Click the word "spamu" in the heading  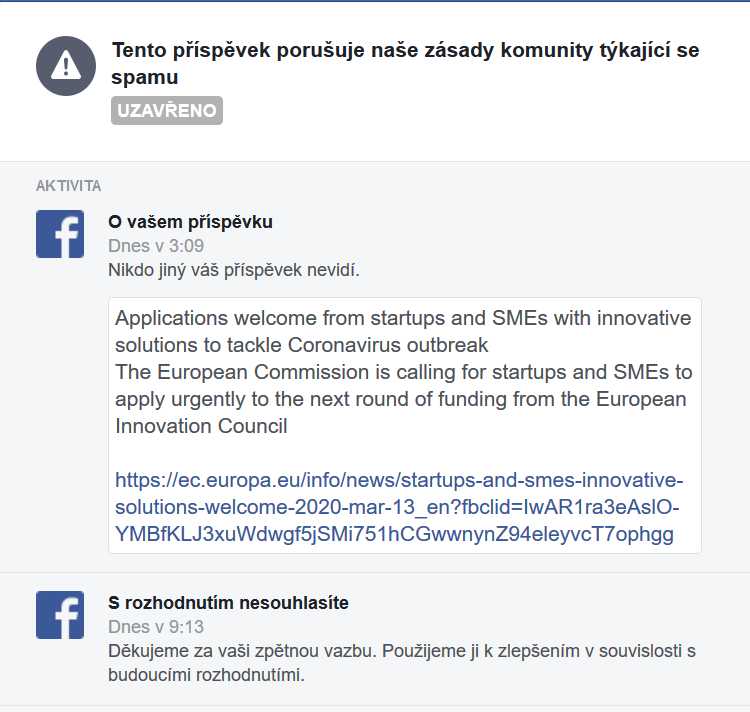click(145, 77)
